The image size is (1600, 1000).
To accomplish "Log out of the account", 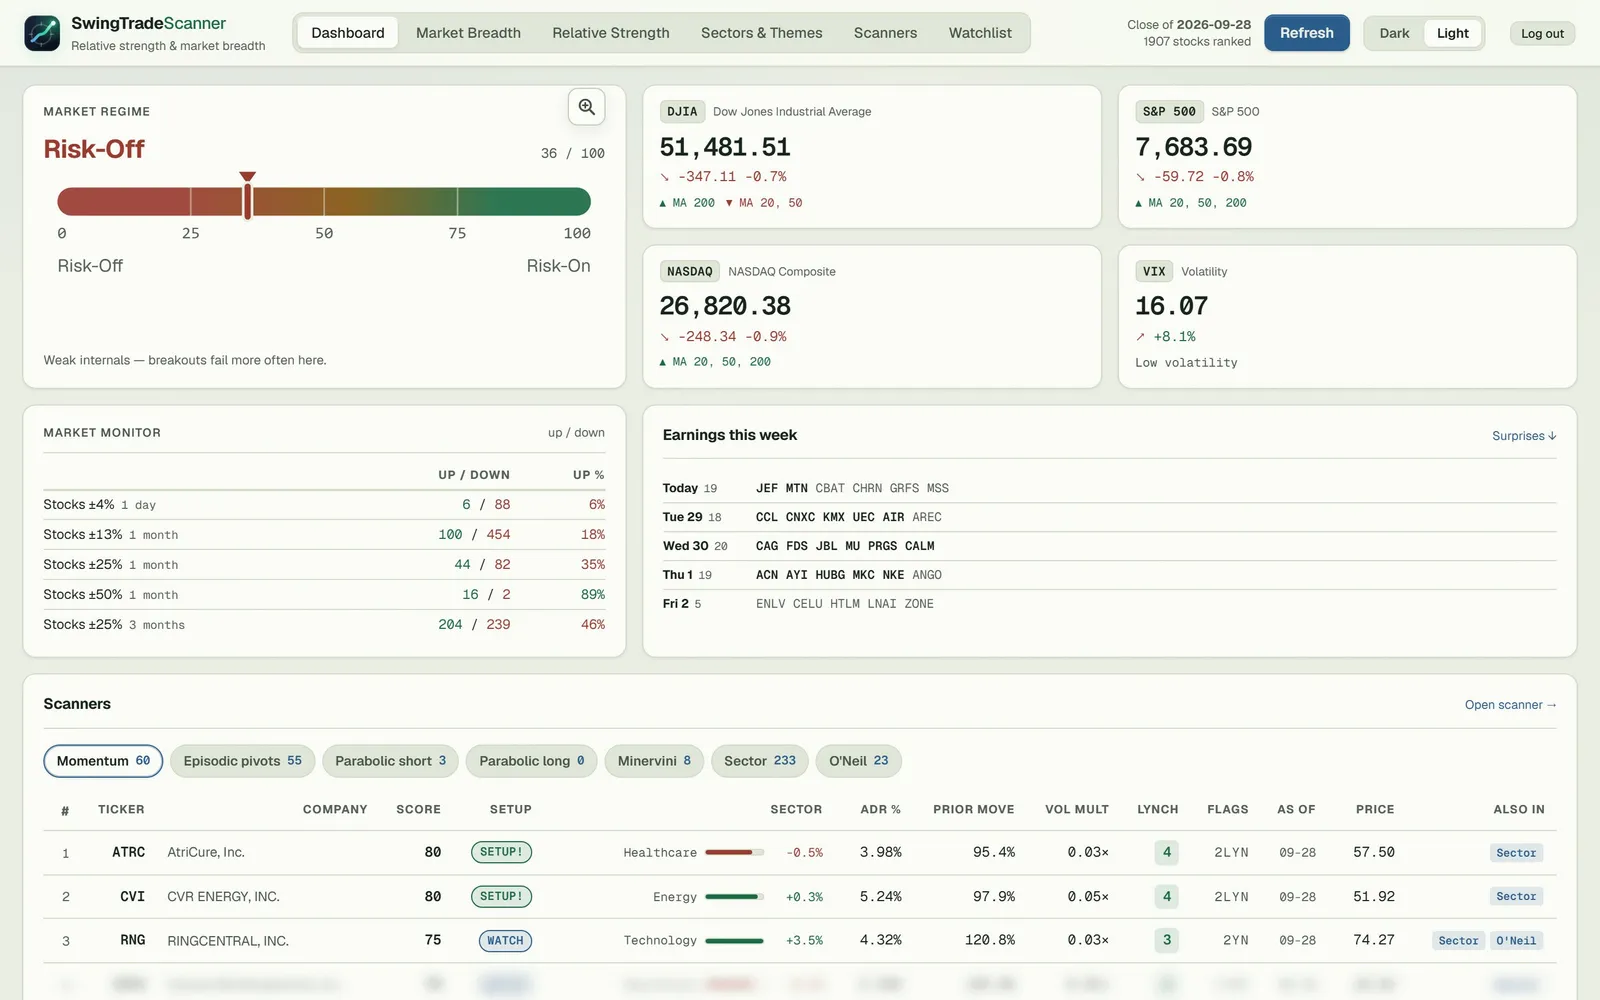I will [1542, 33].
